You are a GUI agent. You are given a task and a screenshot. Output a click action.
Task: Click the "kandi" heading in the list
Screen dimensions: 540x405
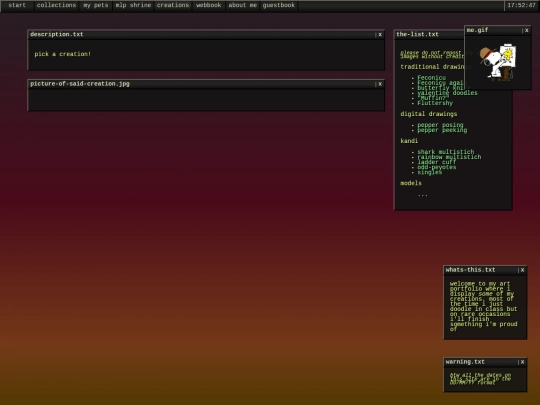coord(409,141)
